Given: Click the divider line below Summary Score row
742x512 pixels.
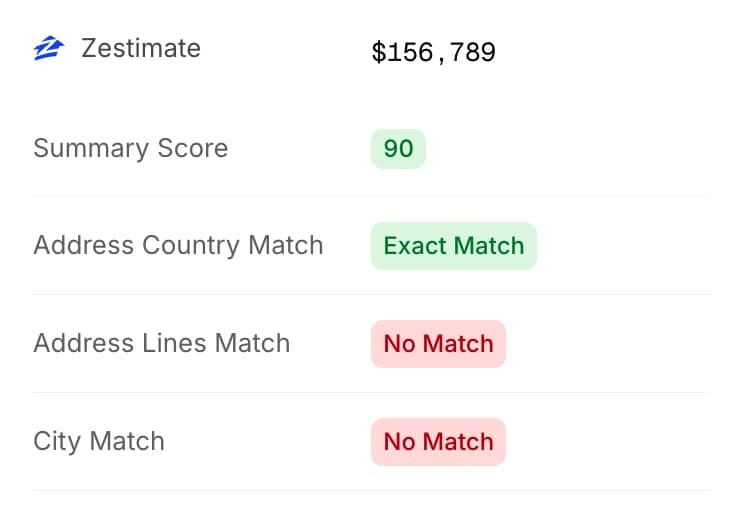Looking at the screenshot, I should pyautogui.click(x=371, y=197).
